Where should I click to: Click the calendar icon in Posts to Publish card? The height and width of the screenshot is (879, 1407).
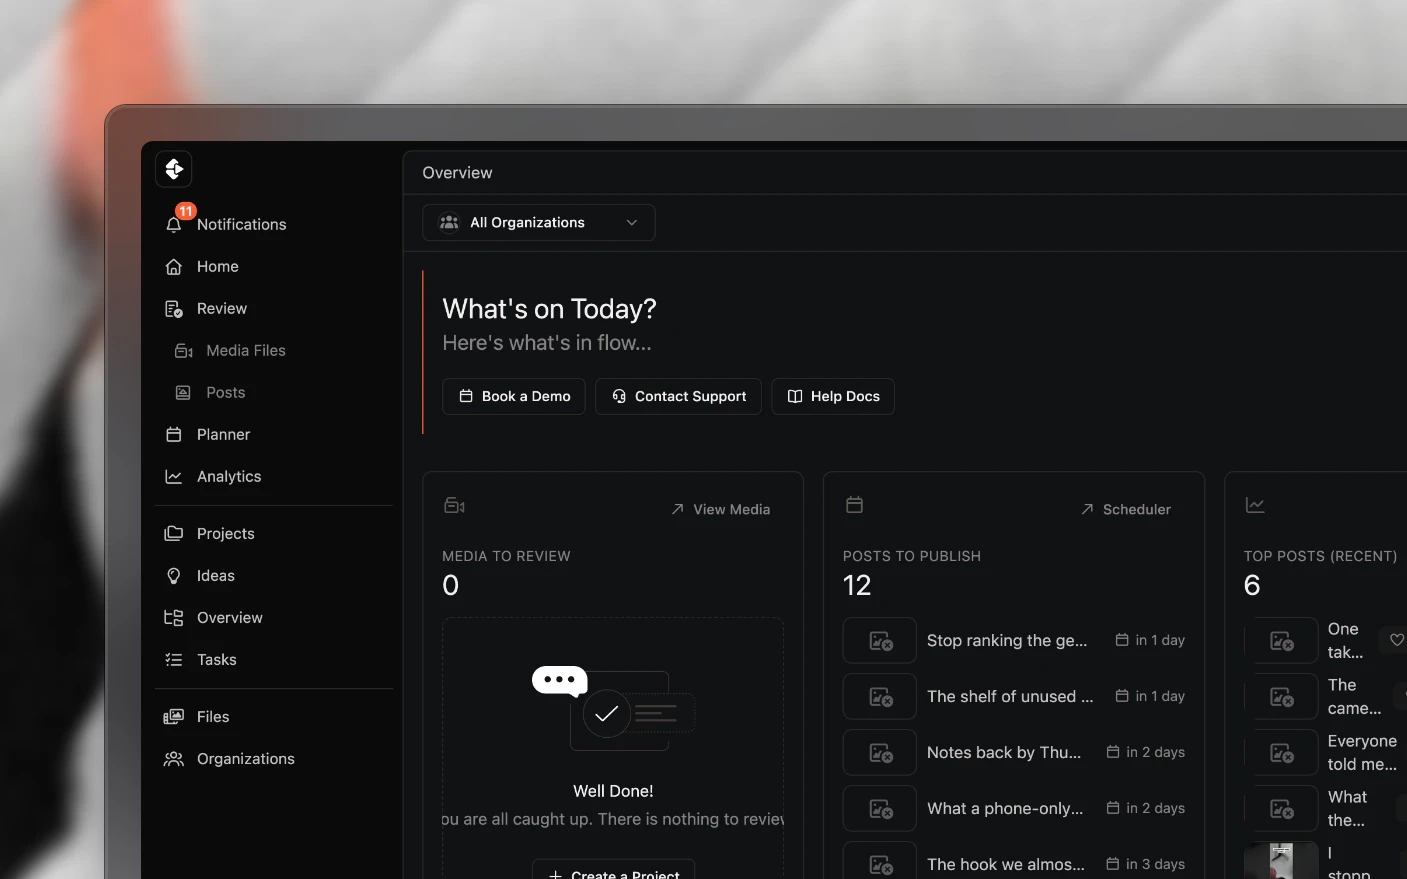[854, 505]
